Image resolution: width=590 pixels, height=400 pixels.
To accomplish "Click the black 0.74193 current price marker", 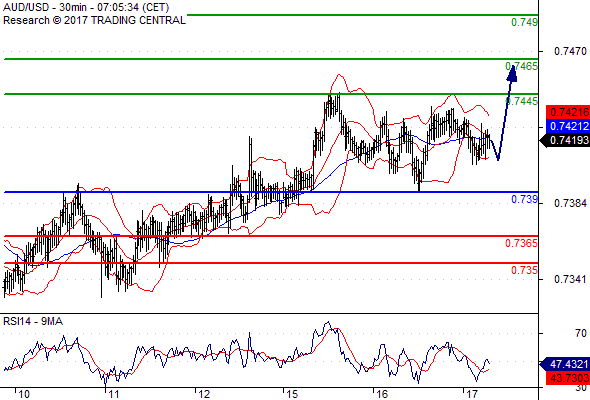I will coord(565,140).
